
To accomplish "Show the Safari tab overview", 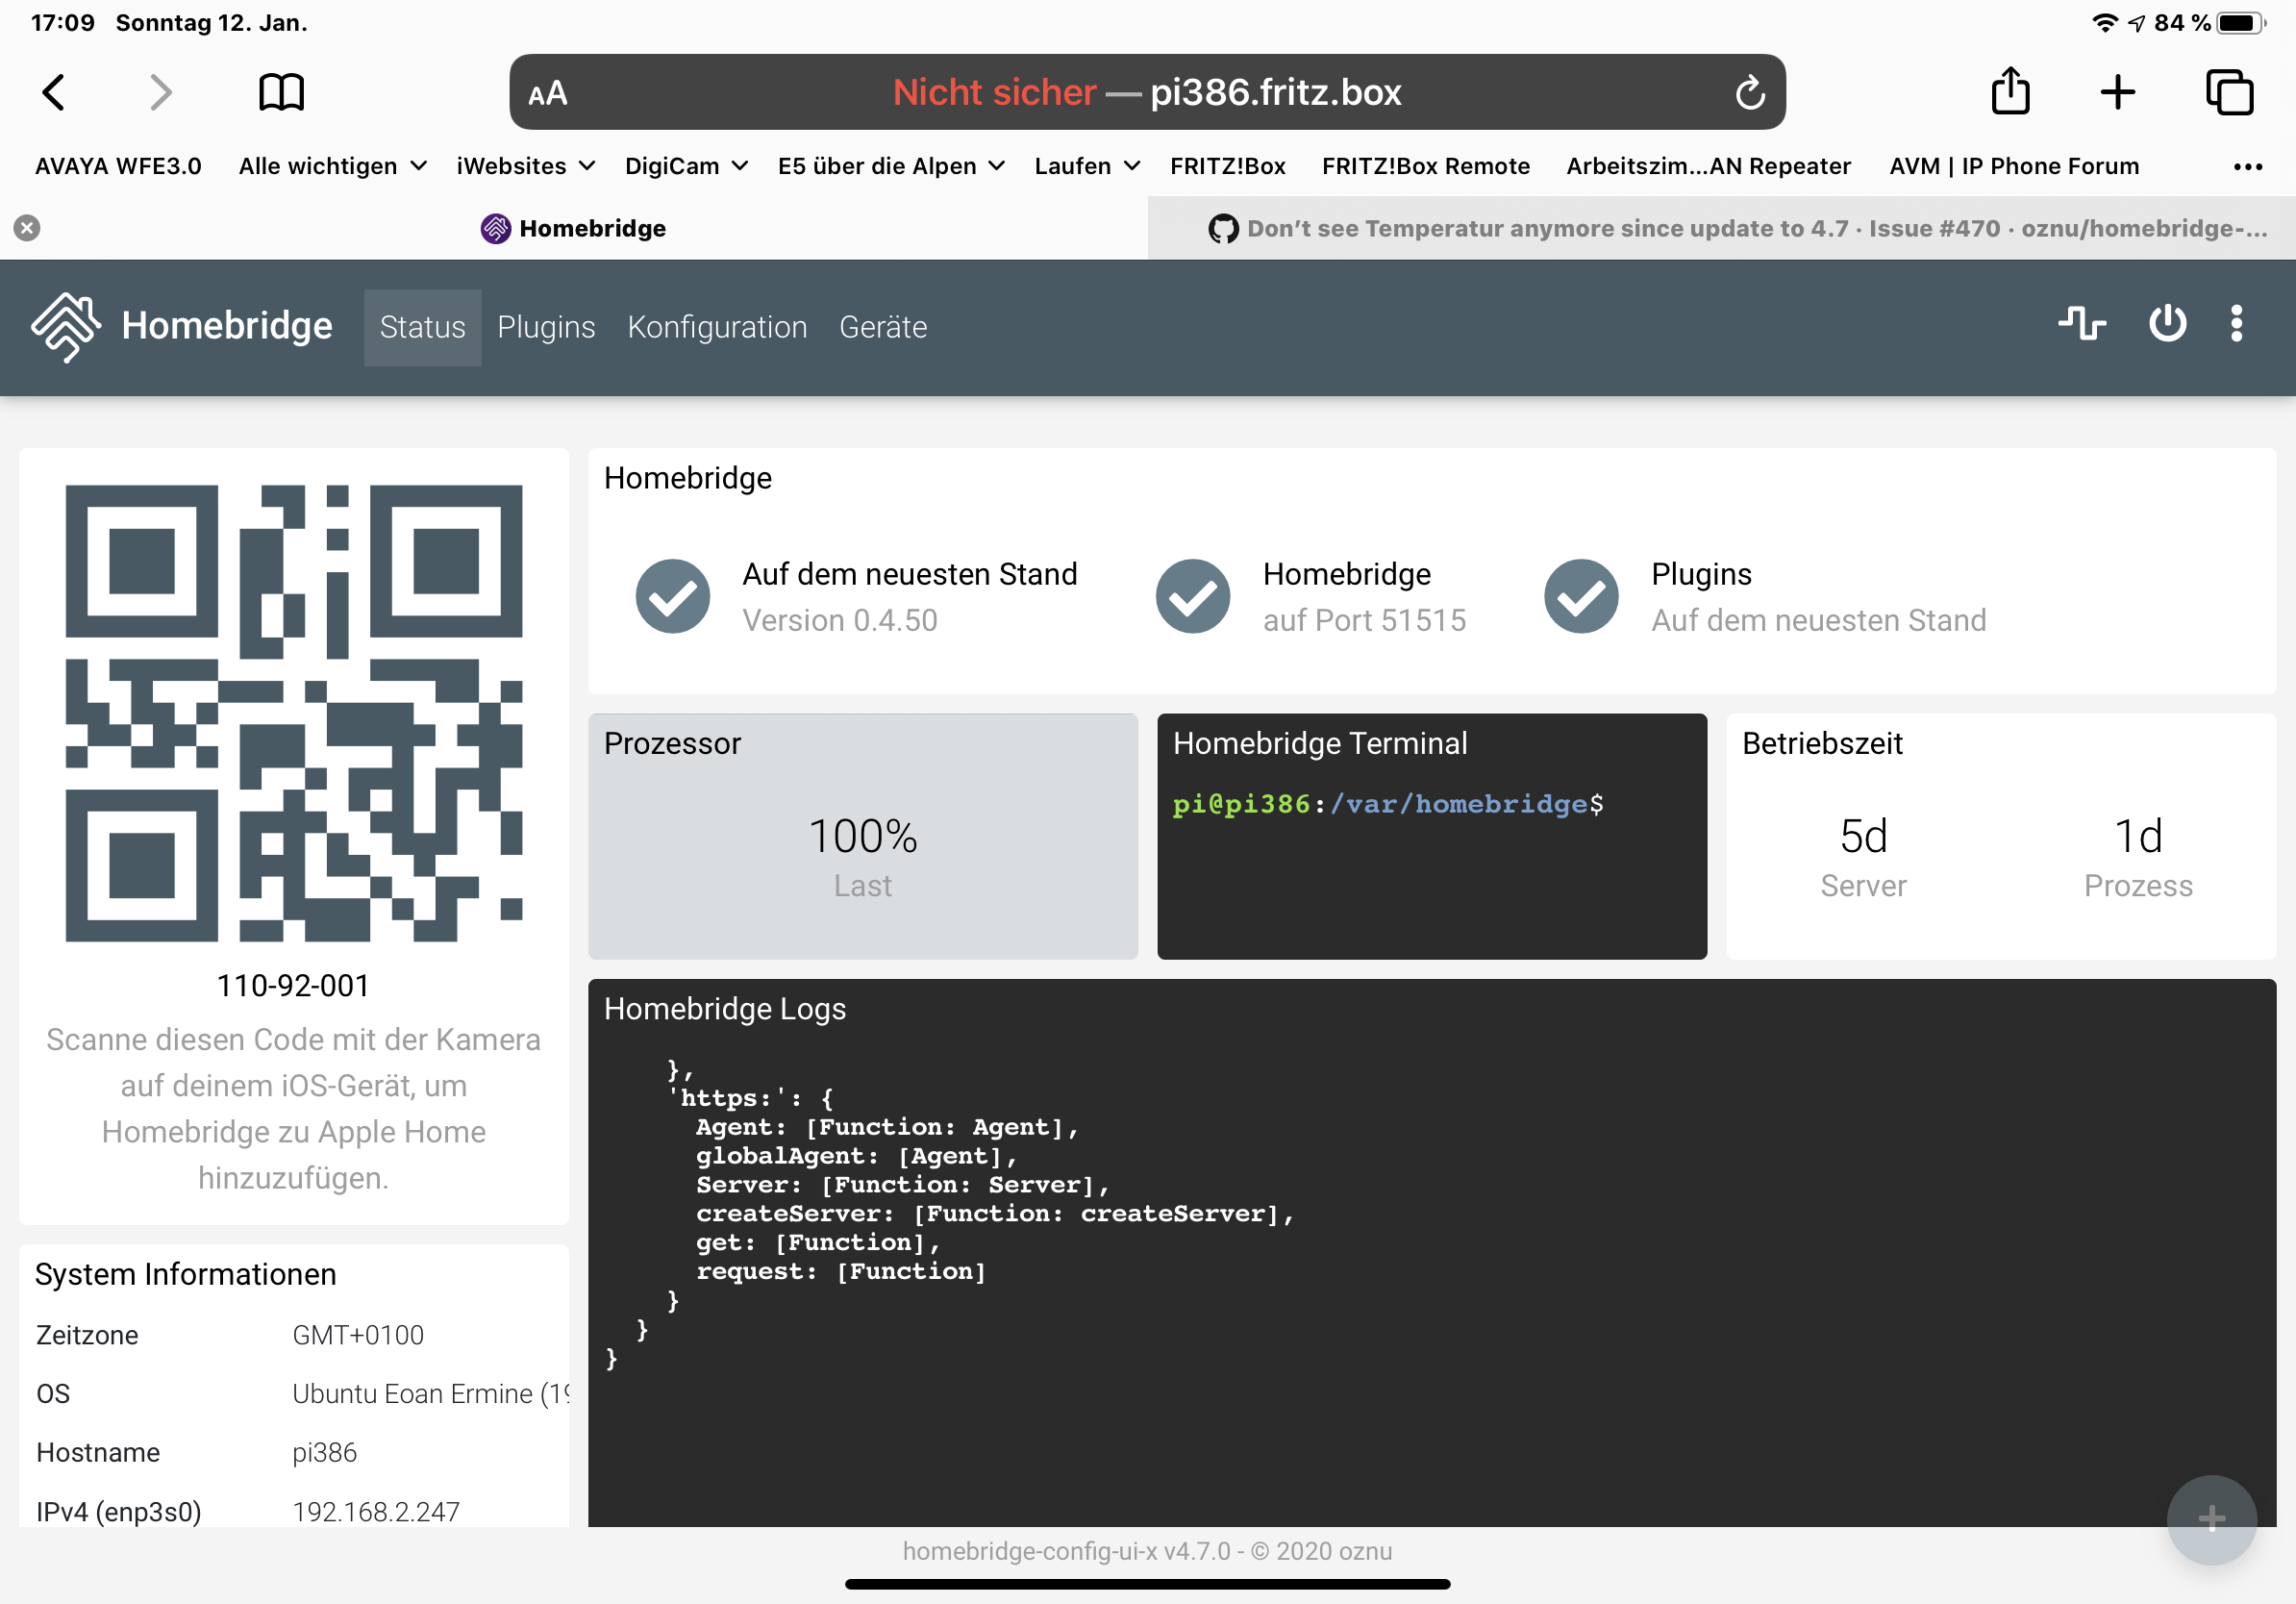I will click(x=2230, y=92).
